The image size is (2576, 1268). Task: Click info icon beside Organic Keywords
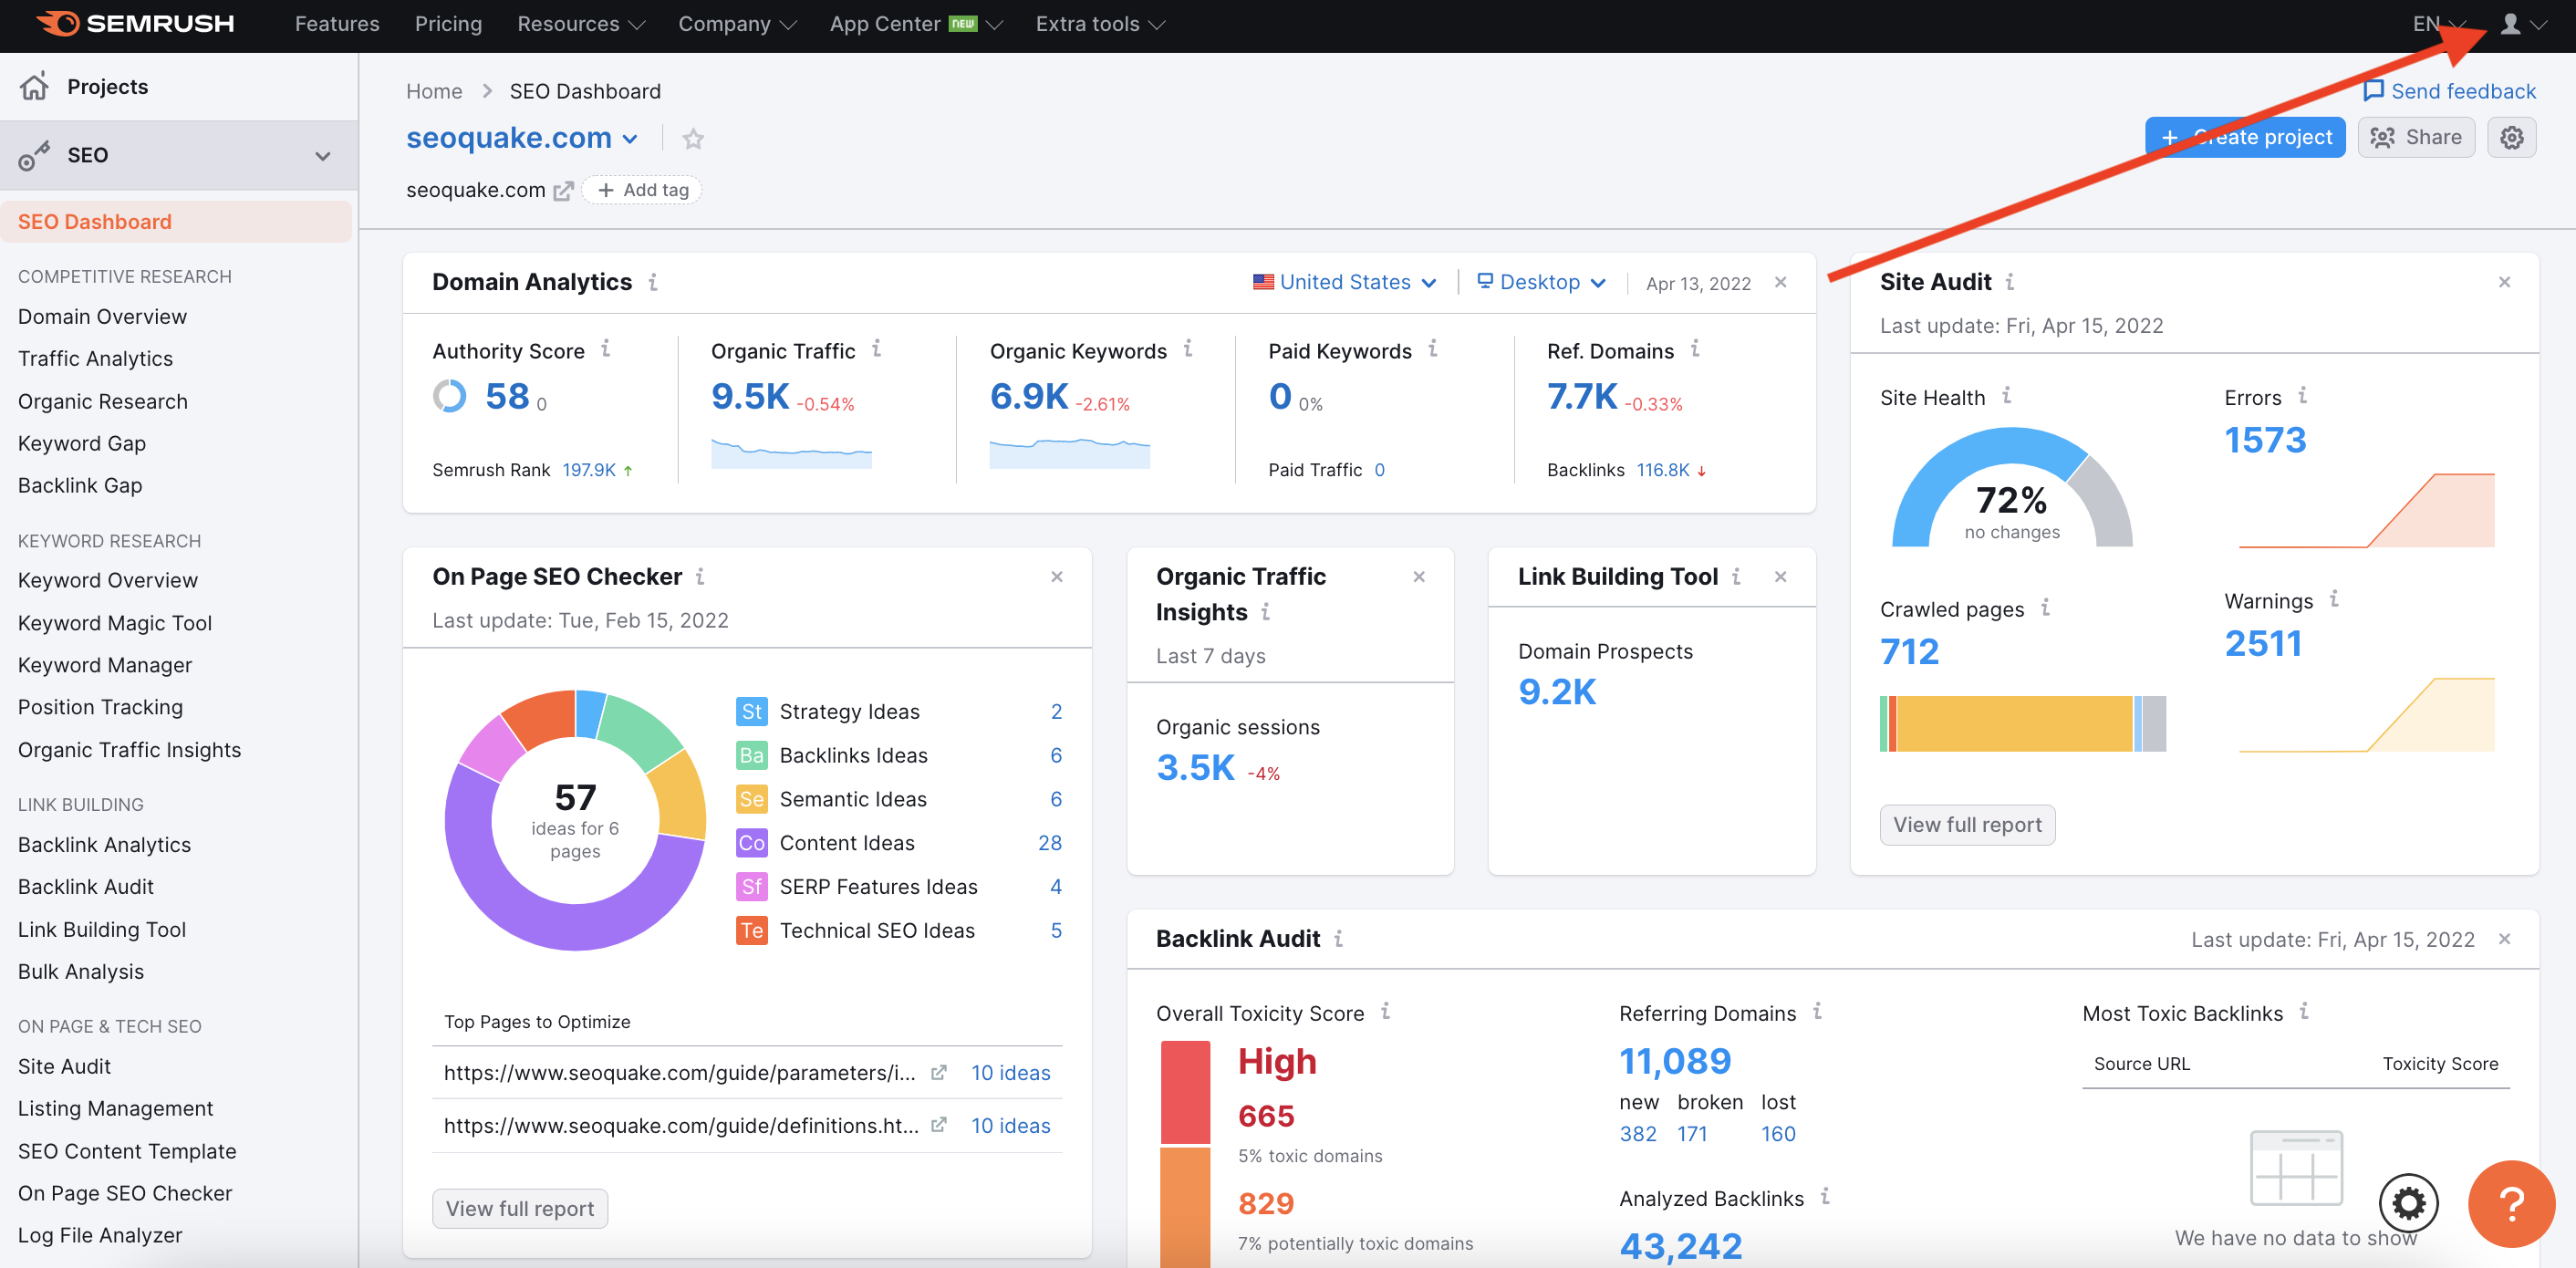point(1188,349)
